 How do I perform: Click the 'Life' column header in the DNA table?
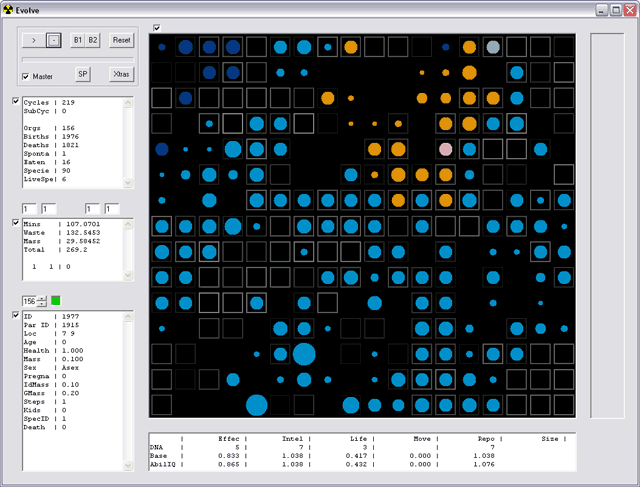click(358, 439)
